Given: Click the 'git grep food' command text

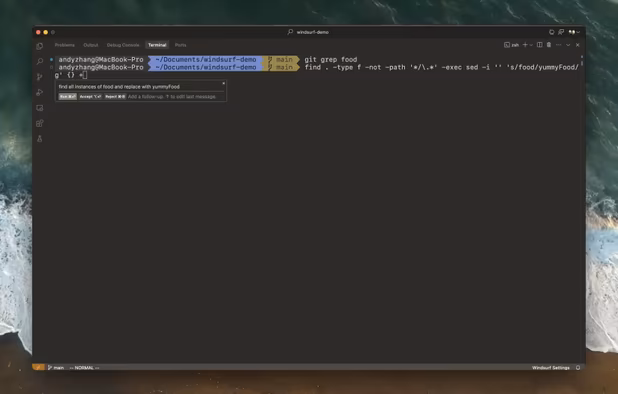Looking at the screenshot, I should (x=331, y=59).
